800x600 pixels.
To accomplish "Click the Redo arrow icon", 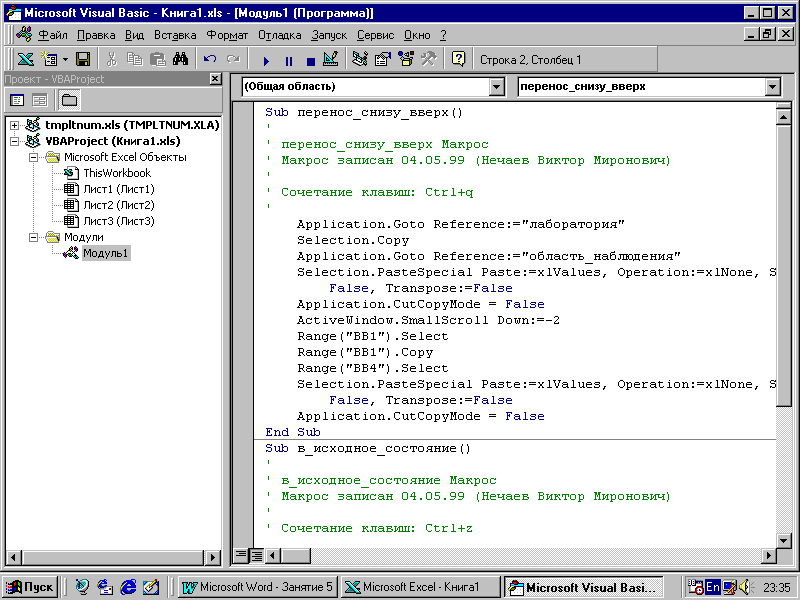I will [x=233, y=59].
